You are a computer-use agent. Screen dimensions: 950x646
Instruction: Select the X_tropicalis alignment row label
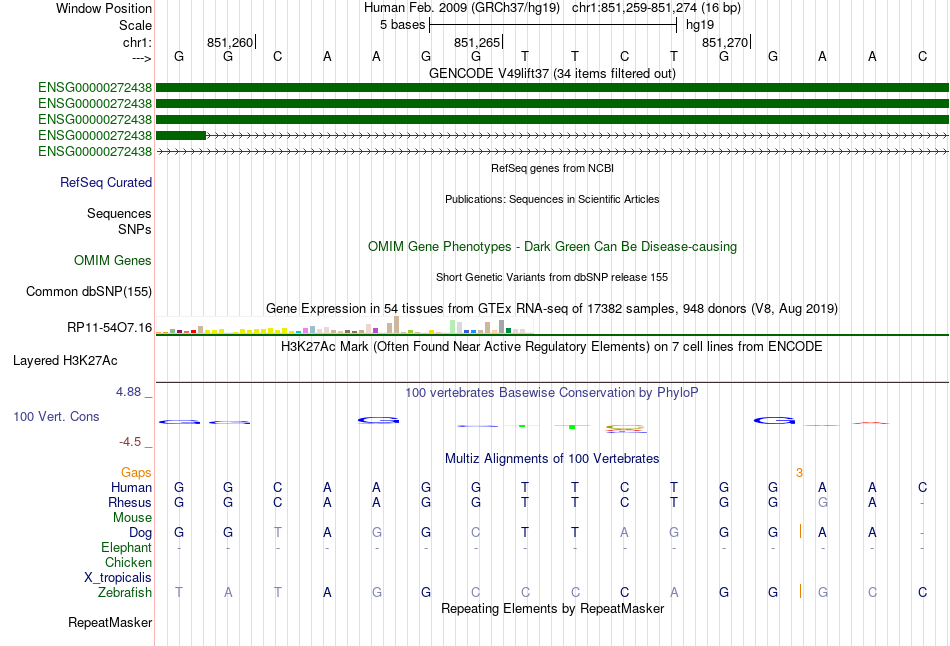coord(118,578)
